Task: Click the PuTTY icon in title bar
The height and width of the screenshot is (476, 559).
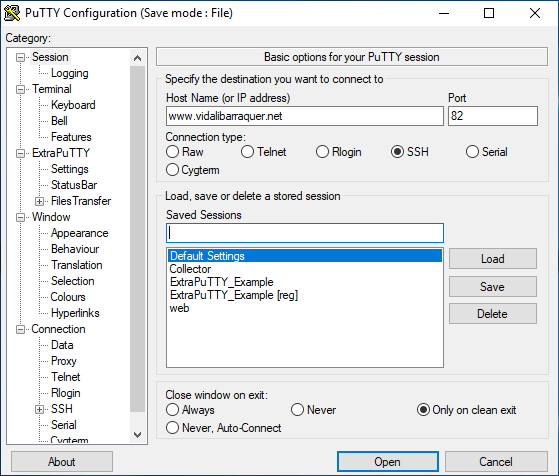Action: (12, 13)
